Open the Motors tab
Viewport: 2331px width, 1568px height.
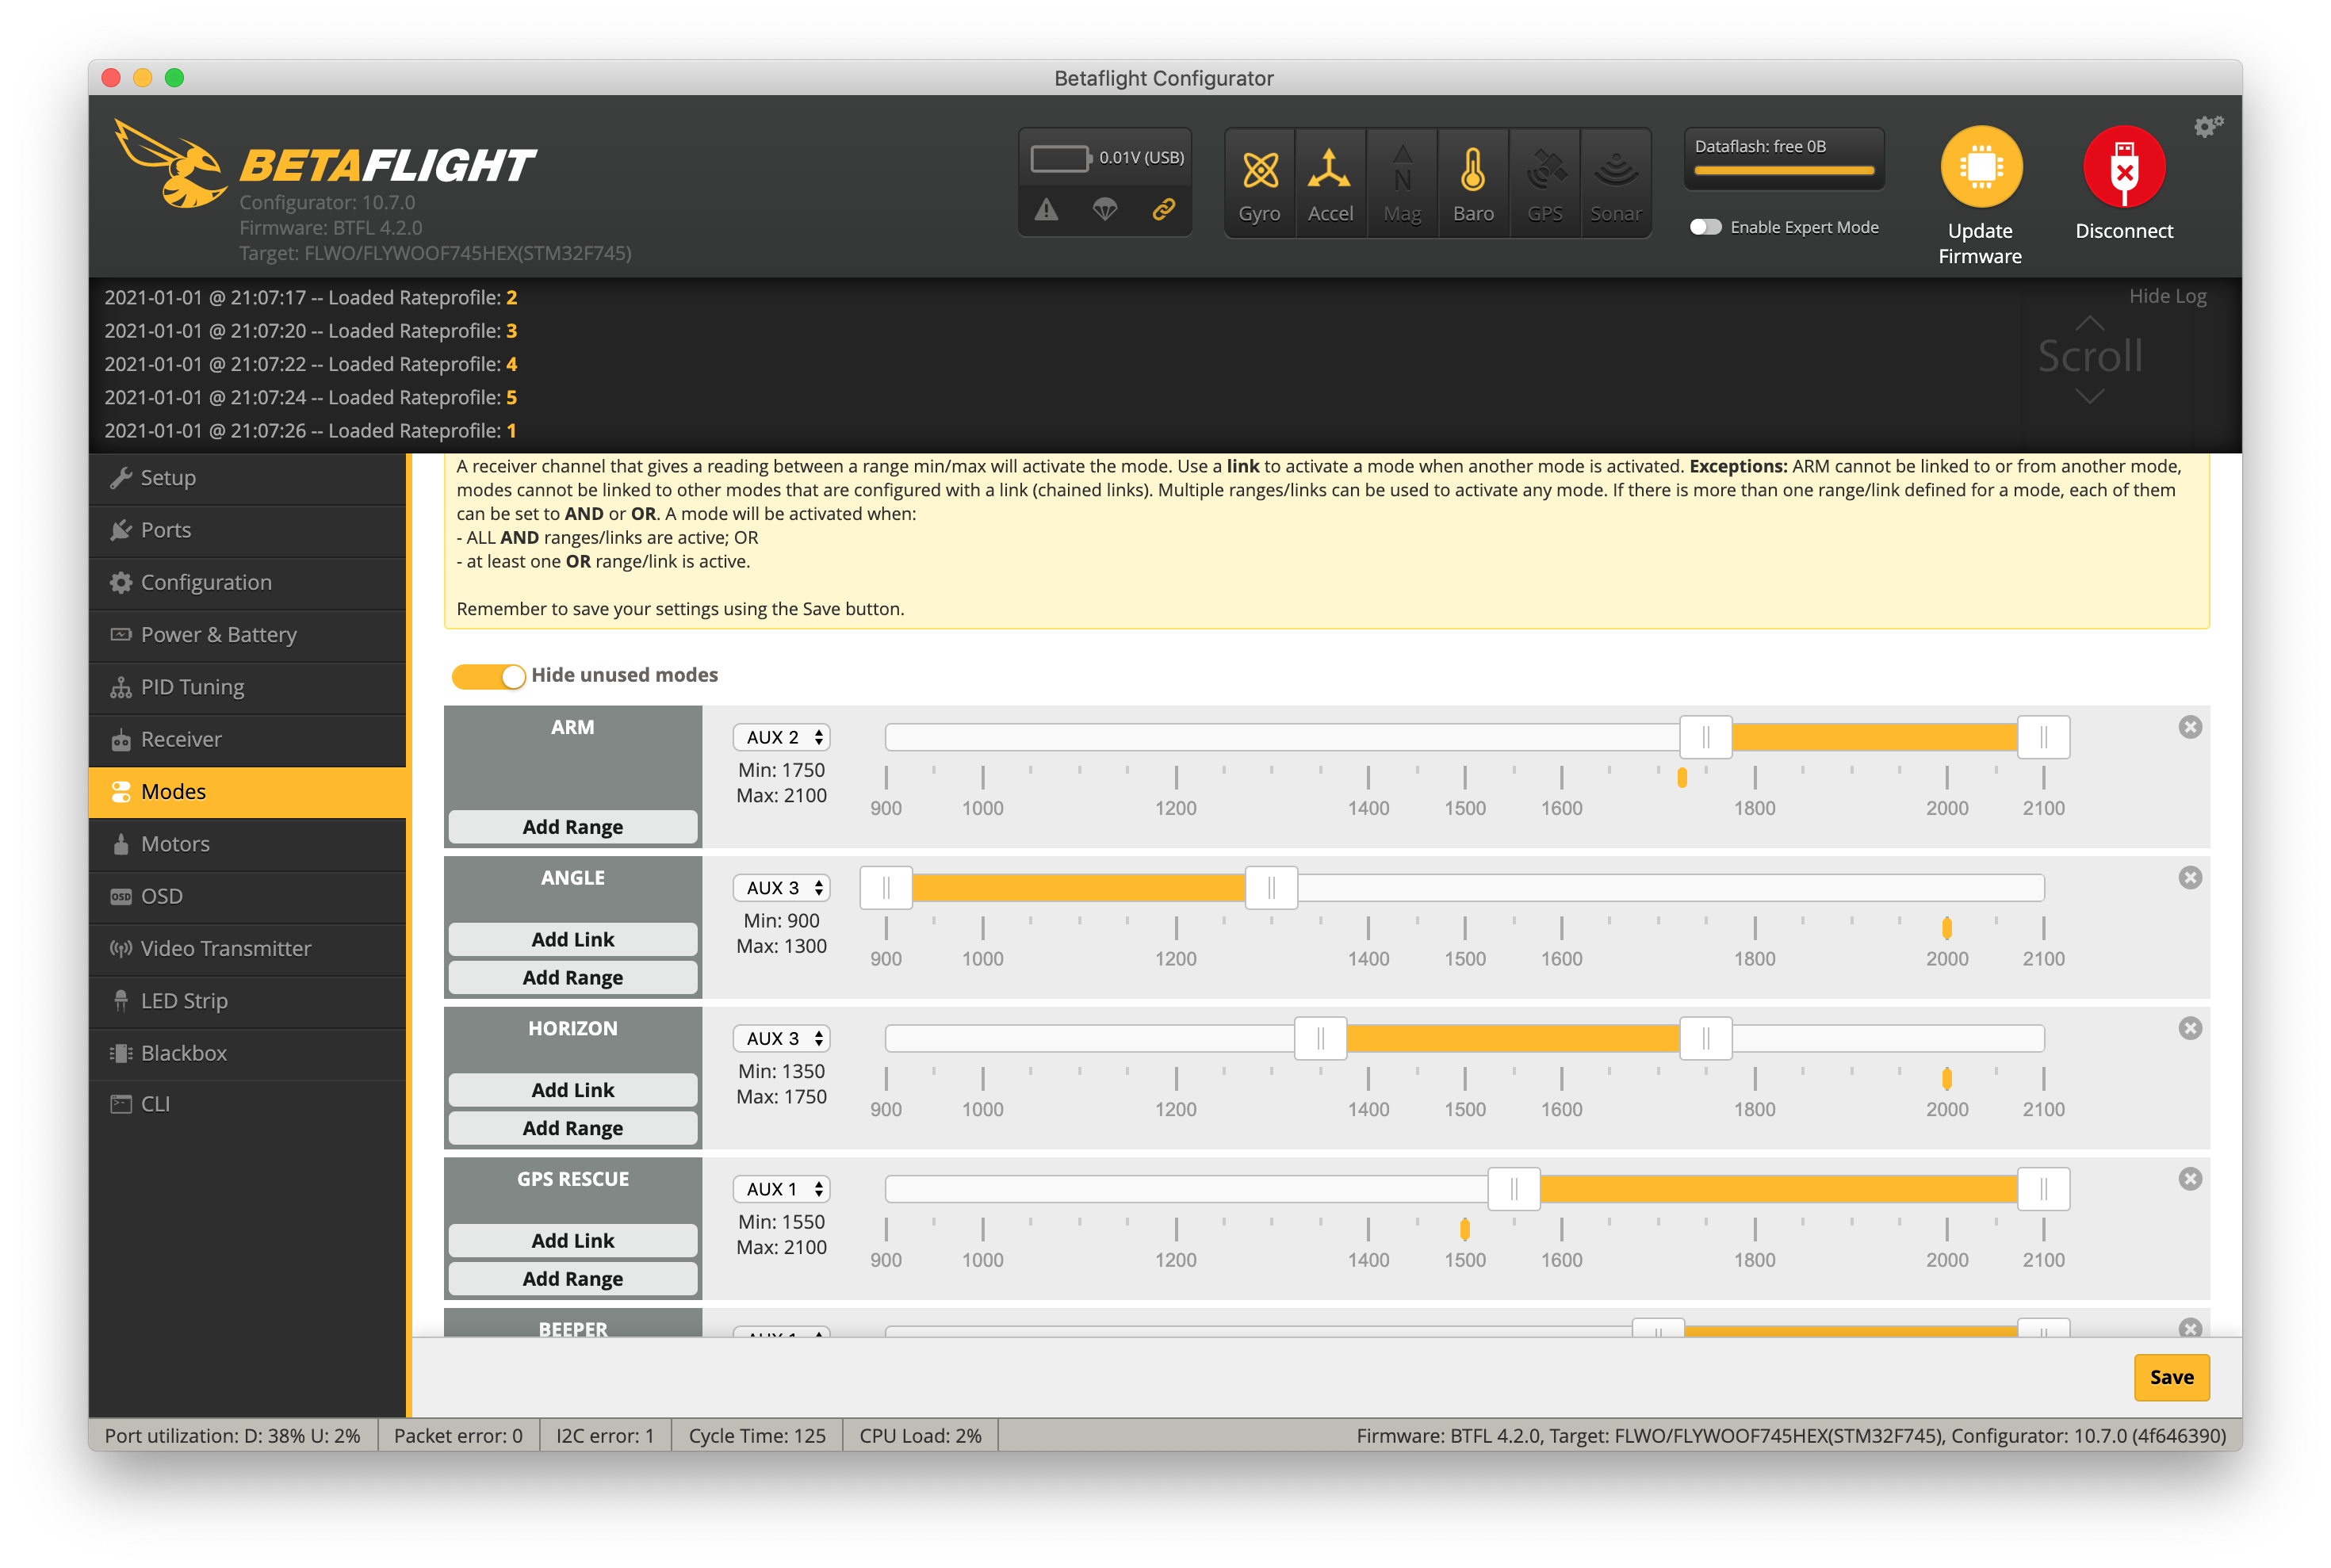(247, 844)
